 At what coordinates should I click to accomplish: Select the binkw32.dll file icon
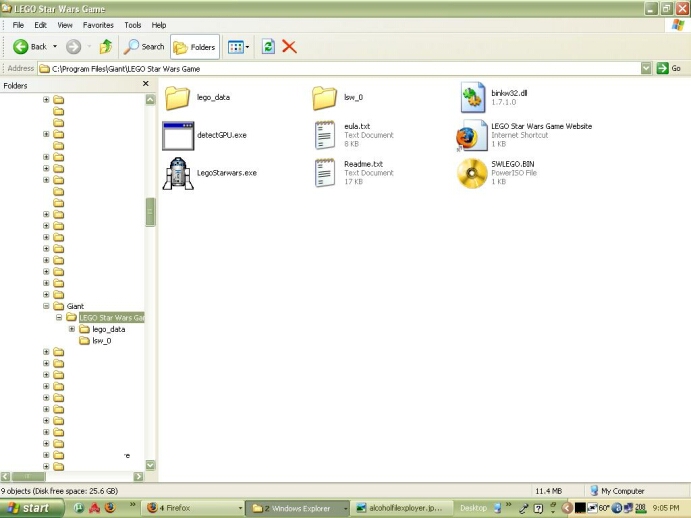tap(472, 97)
